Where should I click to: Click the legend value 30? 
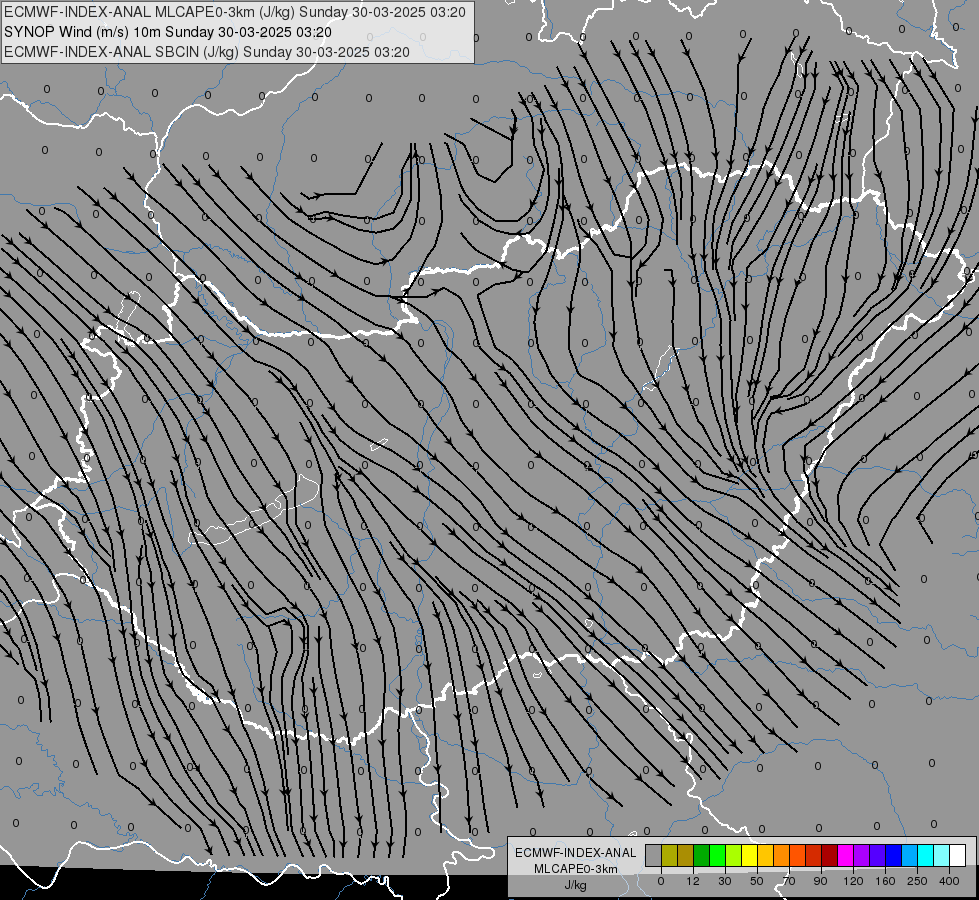725,881
